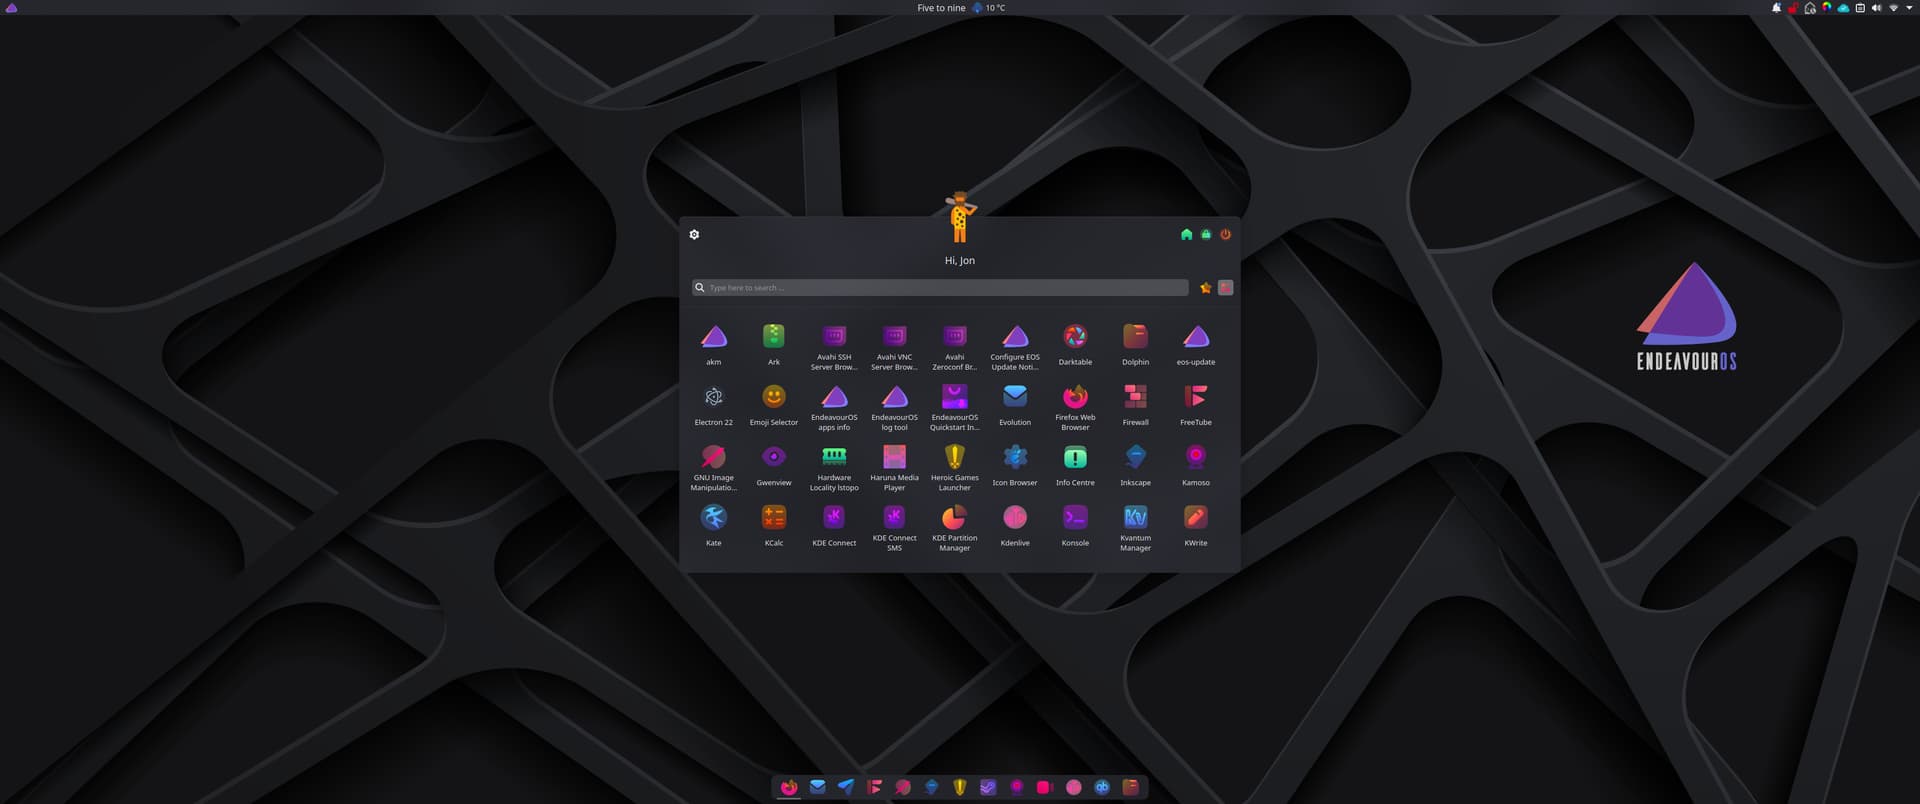Open Dolphin in the launcher grid

point(1135,346)
